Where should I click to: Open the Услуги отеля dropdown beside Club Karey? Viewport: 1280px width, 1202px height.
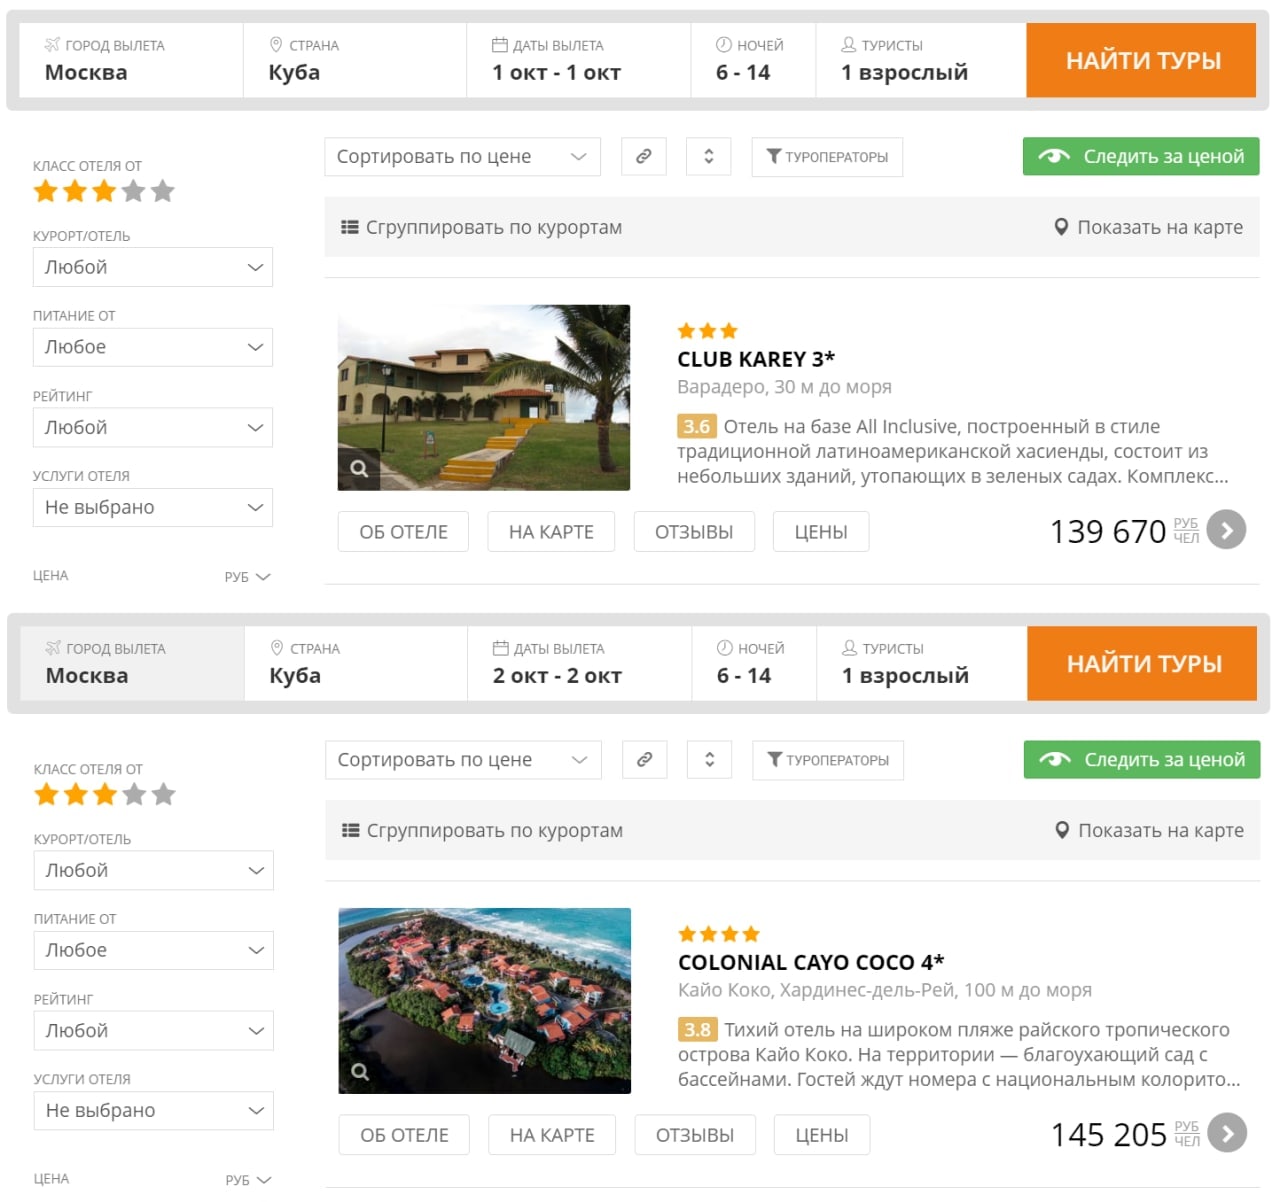coord(152,507)
